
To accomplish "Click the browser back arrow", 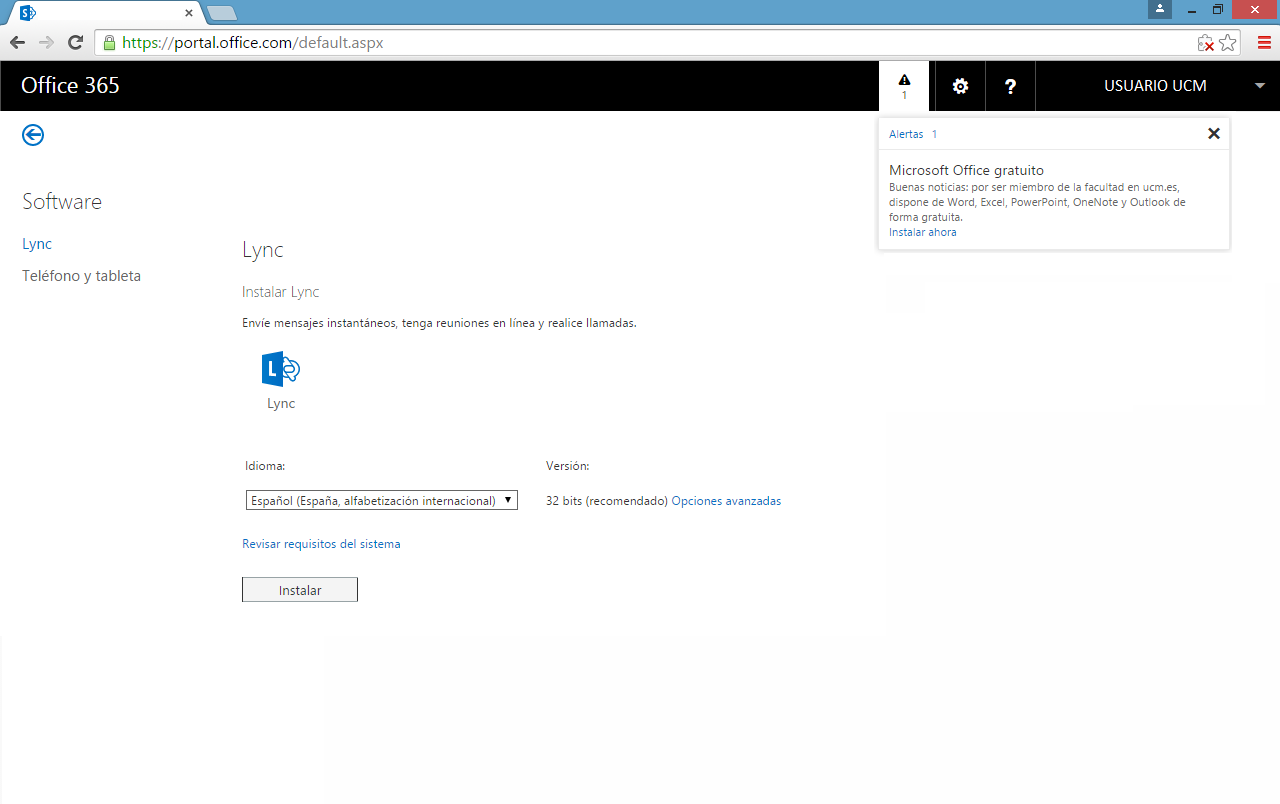I will click(17, 43).
